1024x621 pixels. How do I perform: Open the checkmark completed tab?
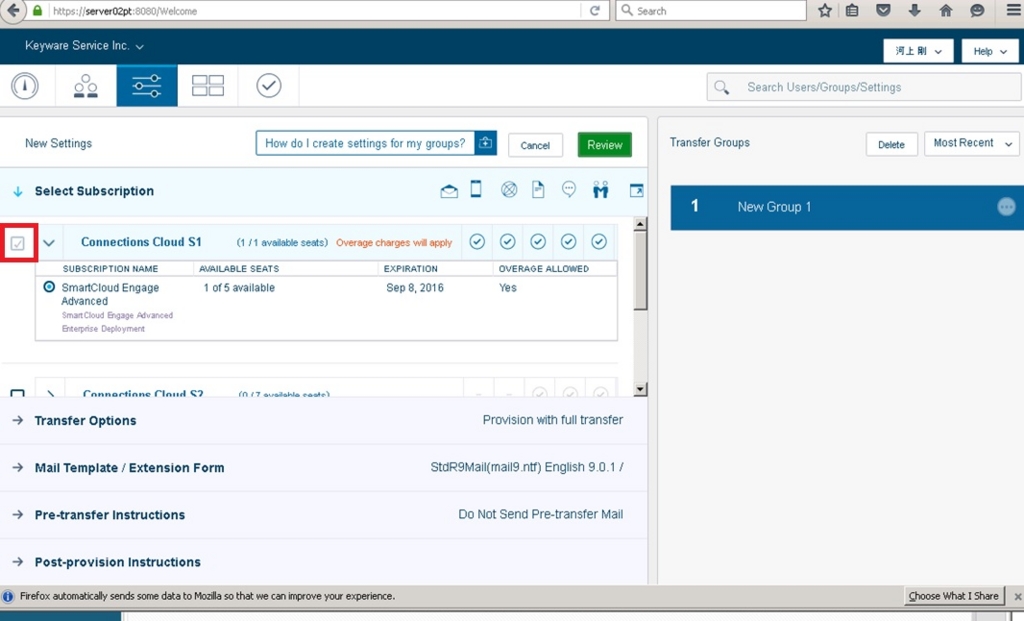(268, 86)
